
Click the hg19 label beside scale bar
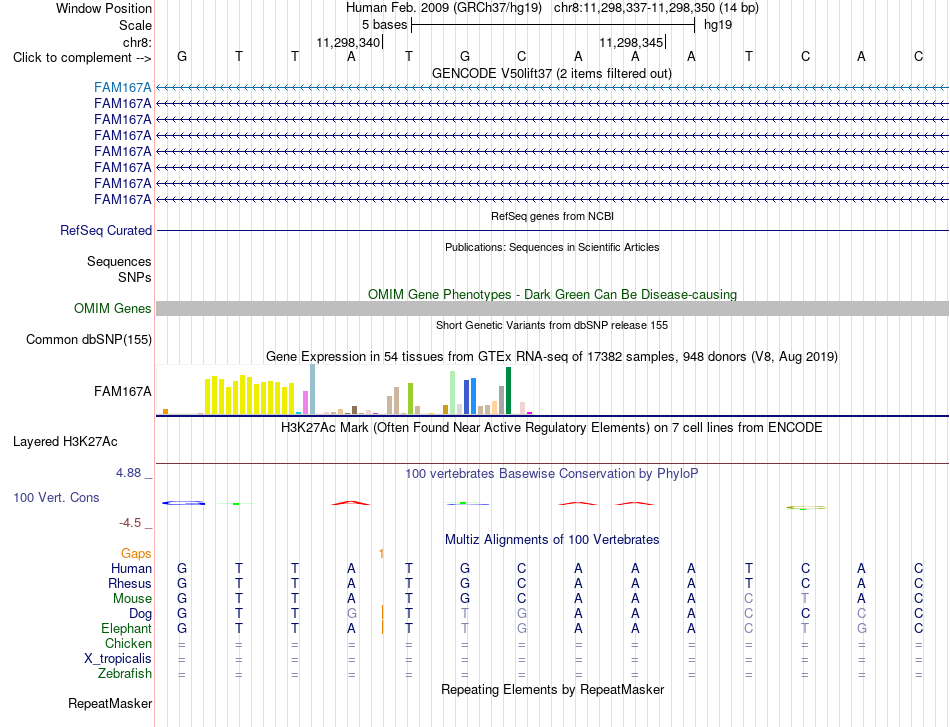(x=718, y=25)
